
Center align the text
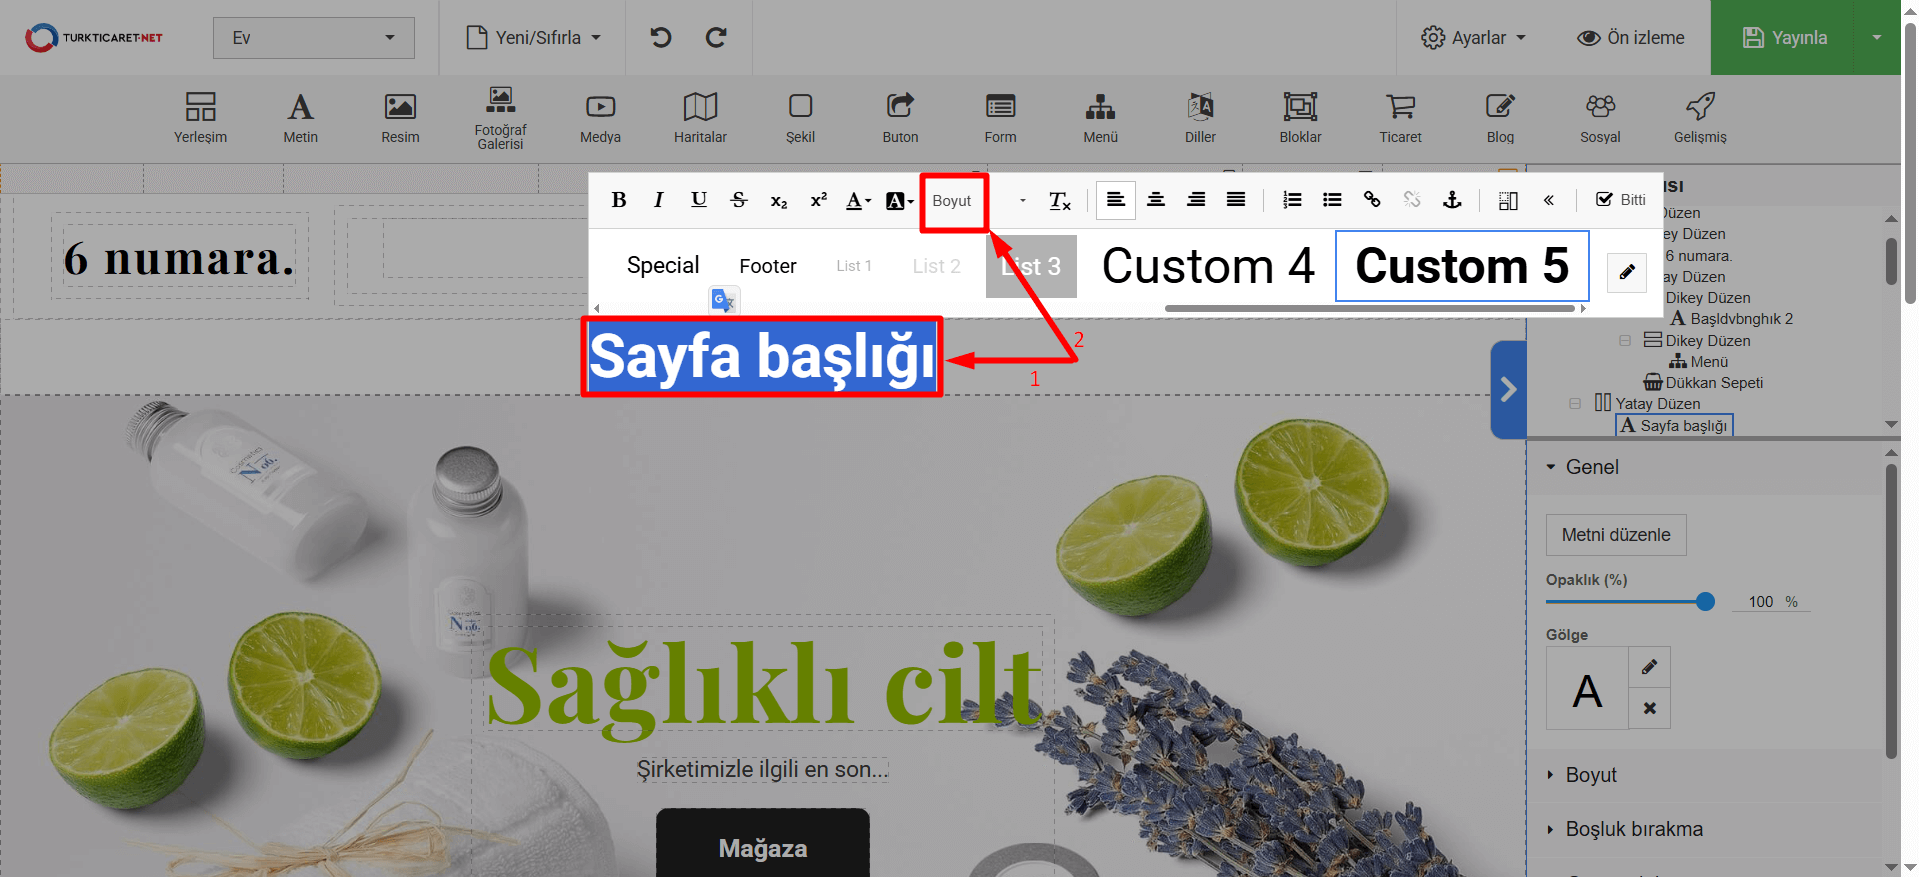[1156, 200]
